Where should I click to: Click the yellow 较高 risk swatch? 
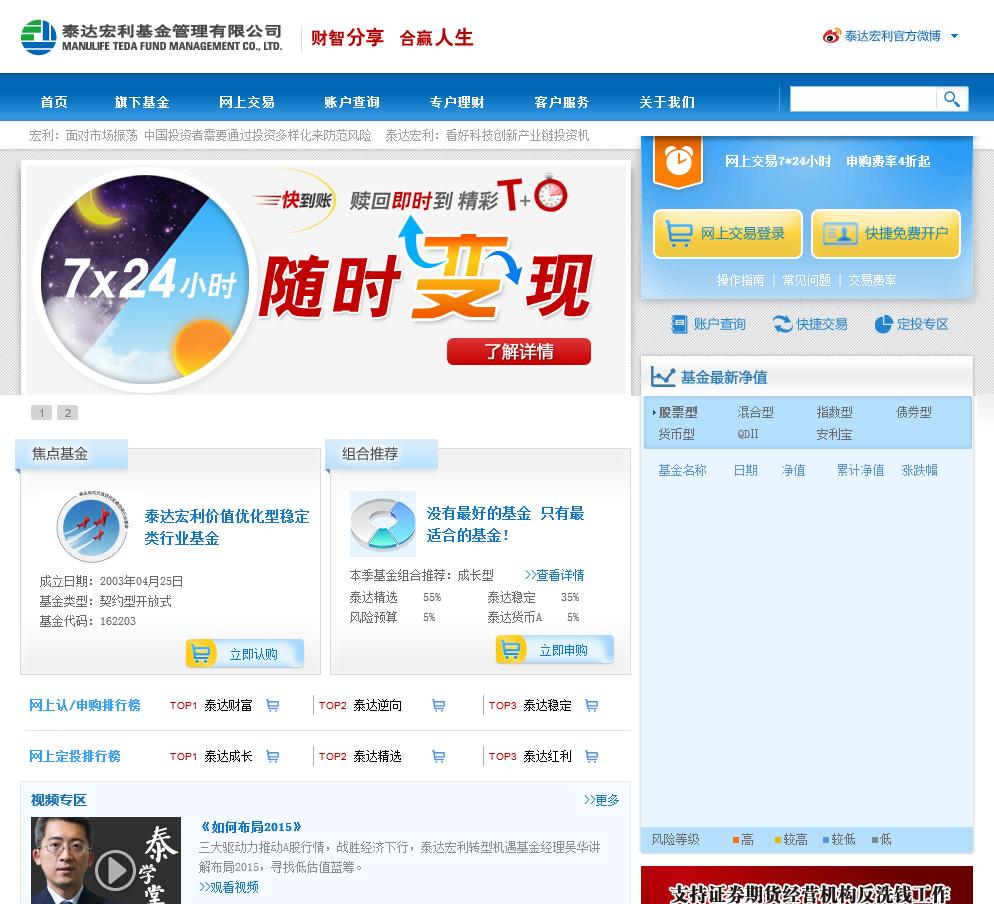tap(778, 840)
